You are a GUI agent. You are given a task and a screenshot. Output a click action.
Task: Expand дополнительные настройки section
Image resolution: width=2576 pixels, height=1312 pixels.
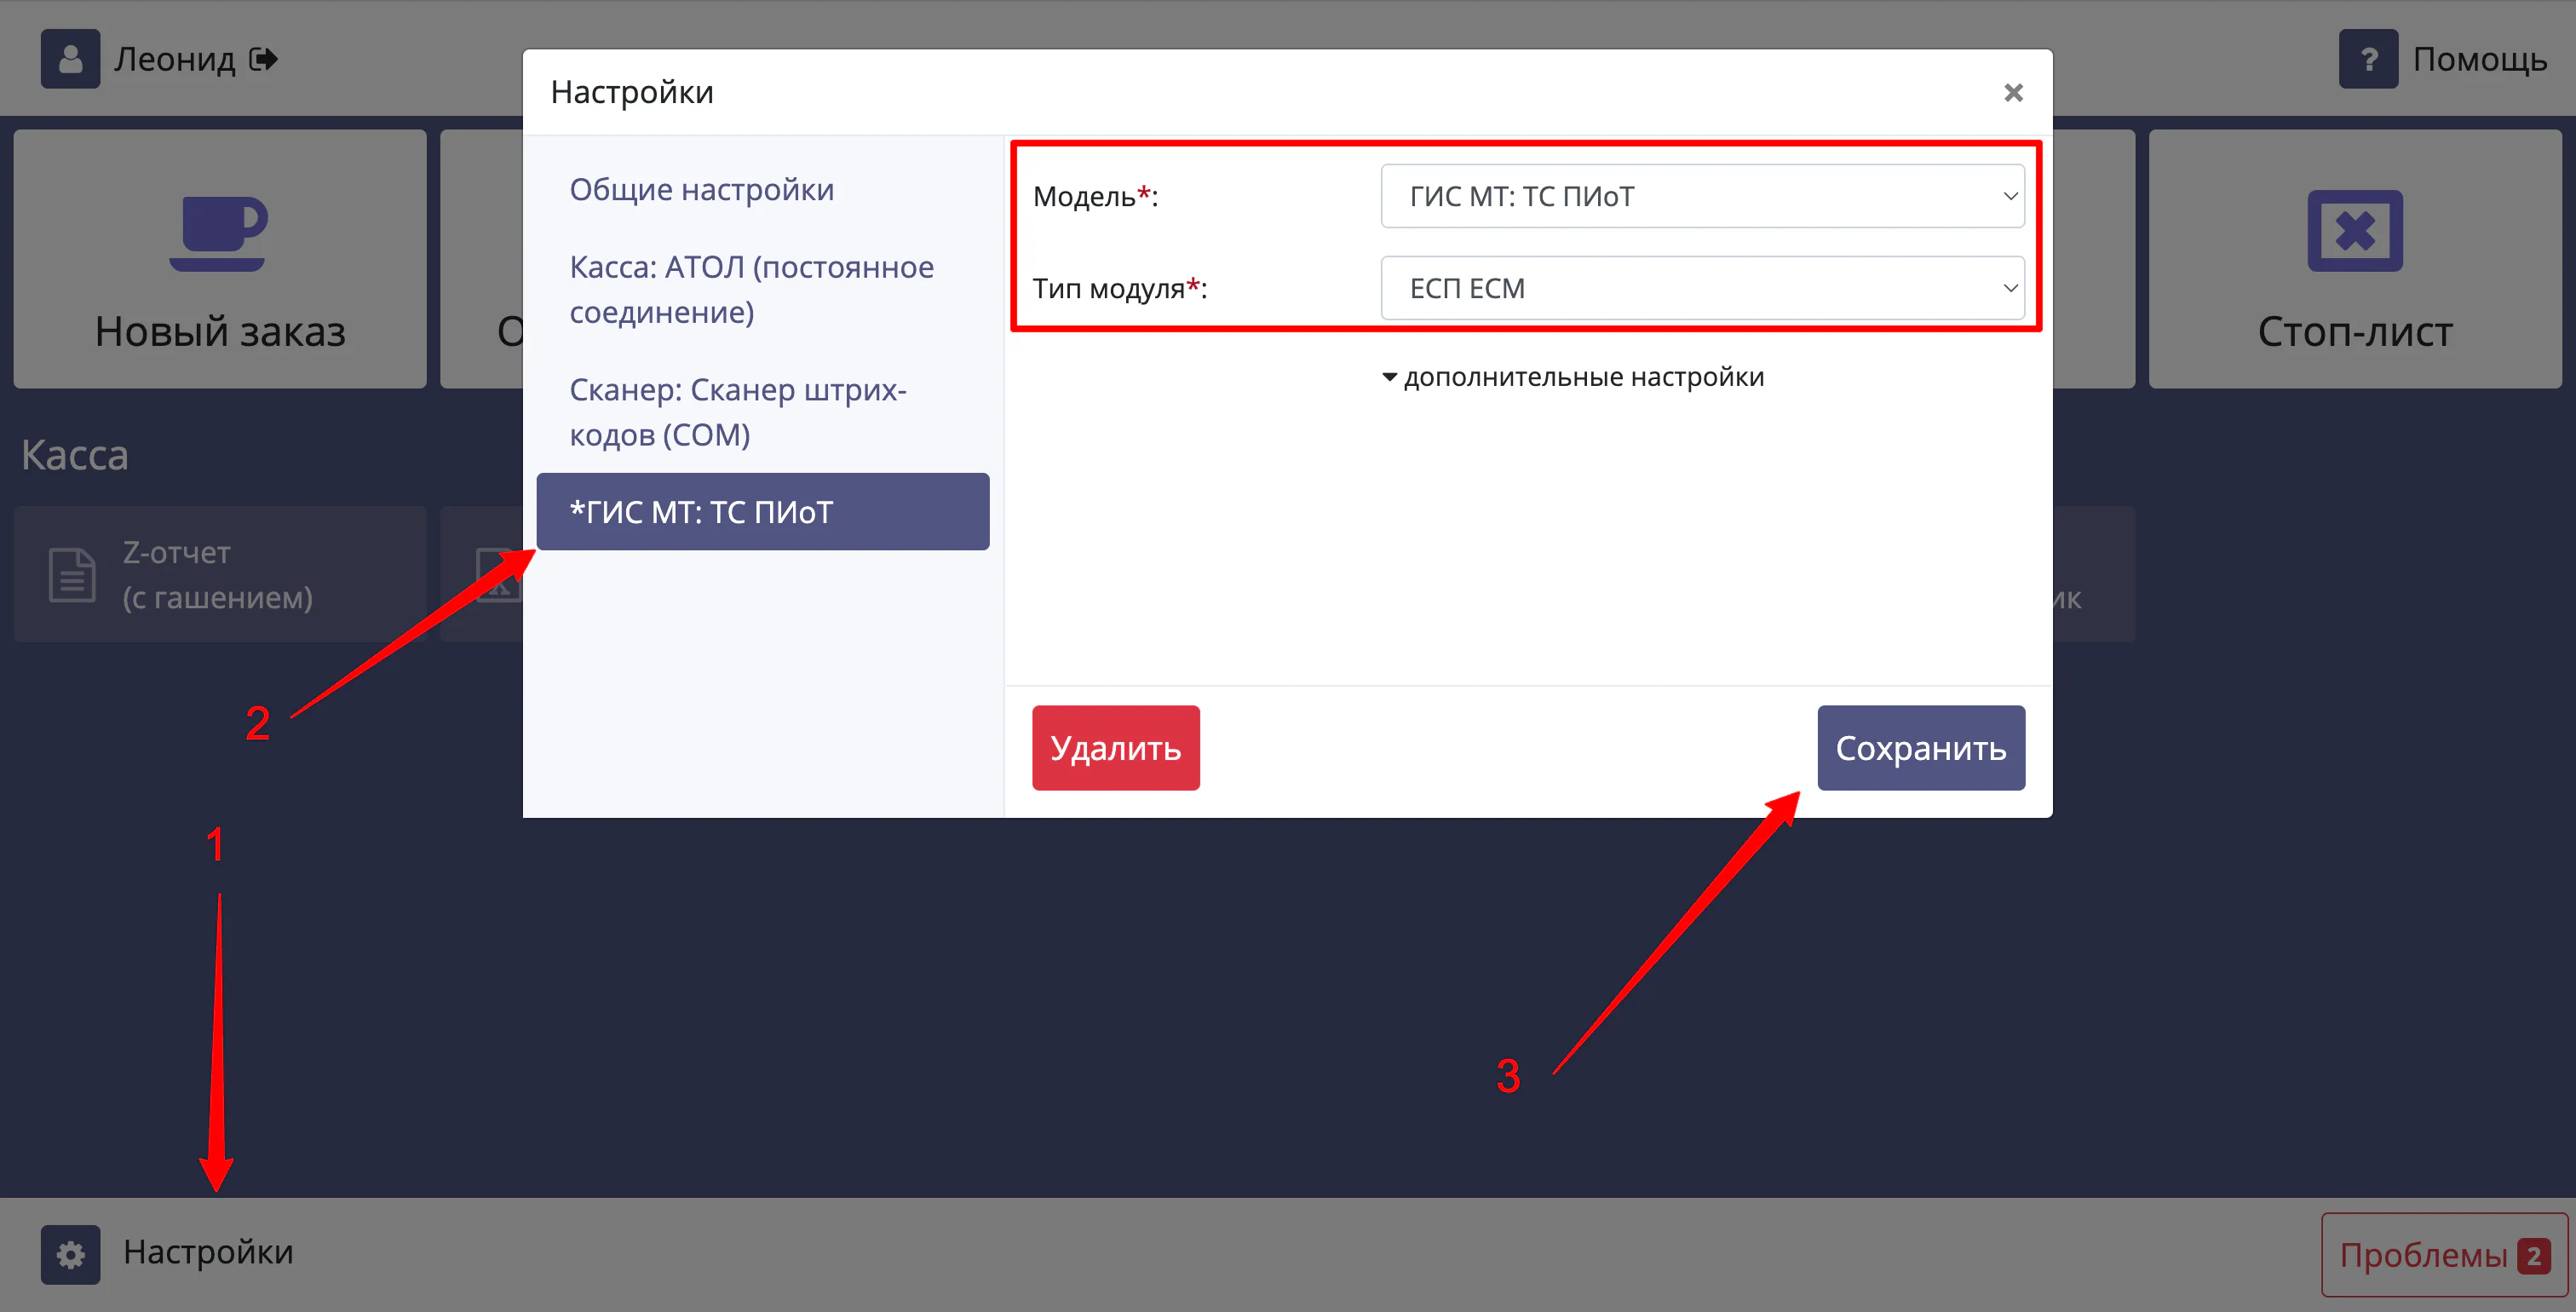click(1573, 377)
